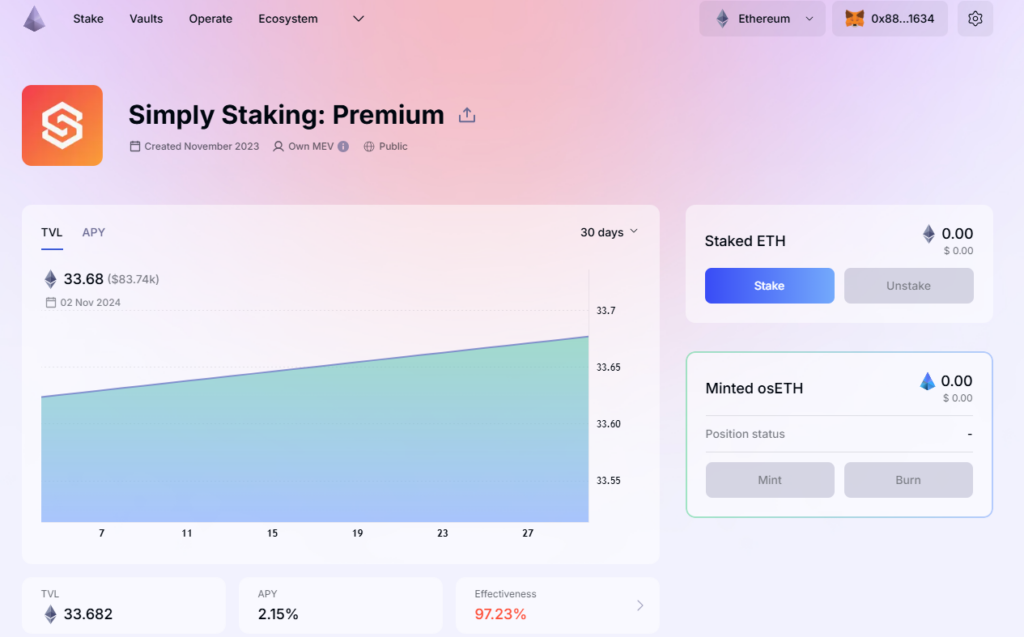
Task: Click the calendar icon beside Created November 2023
Action: click(x=135, y=146)
